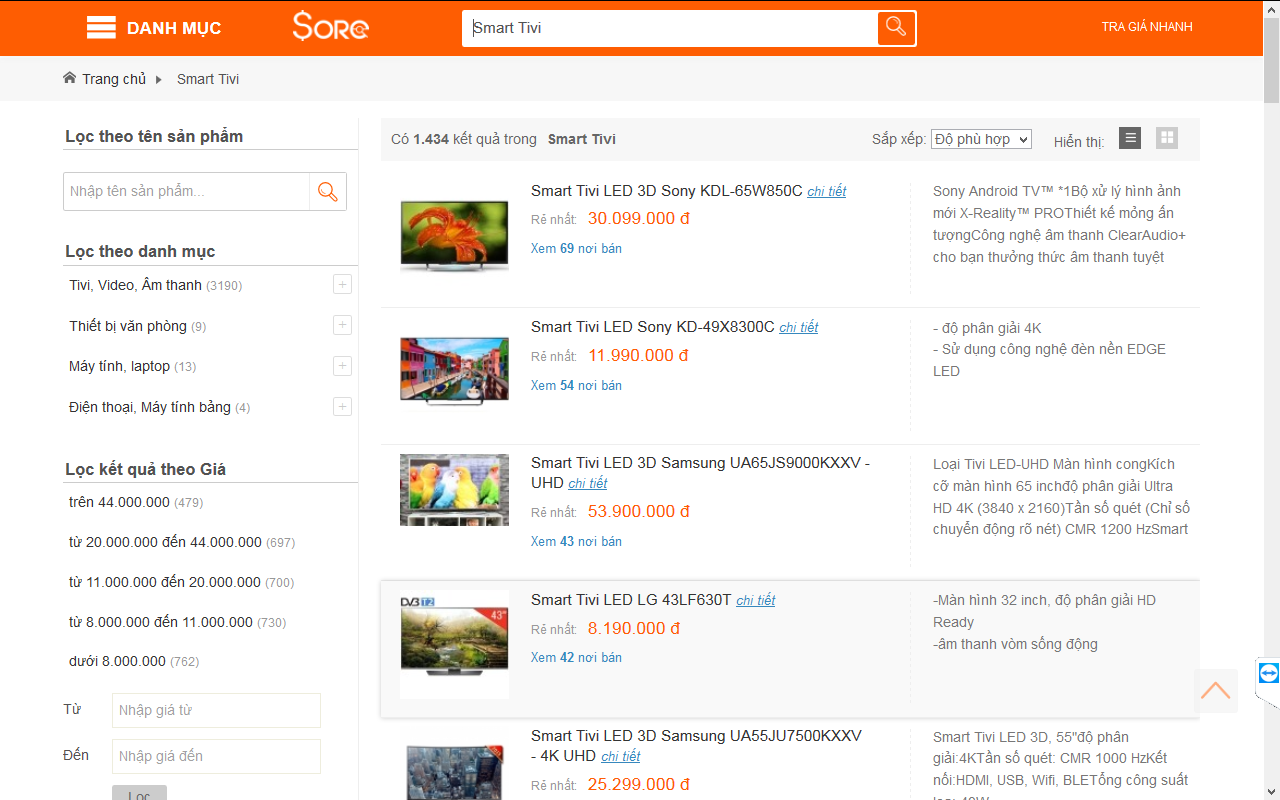The width and height of the screenshot is (1280, 800).
Task: Click Smart Tivi breadcrumb item
Action: pos(208,79)
